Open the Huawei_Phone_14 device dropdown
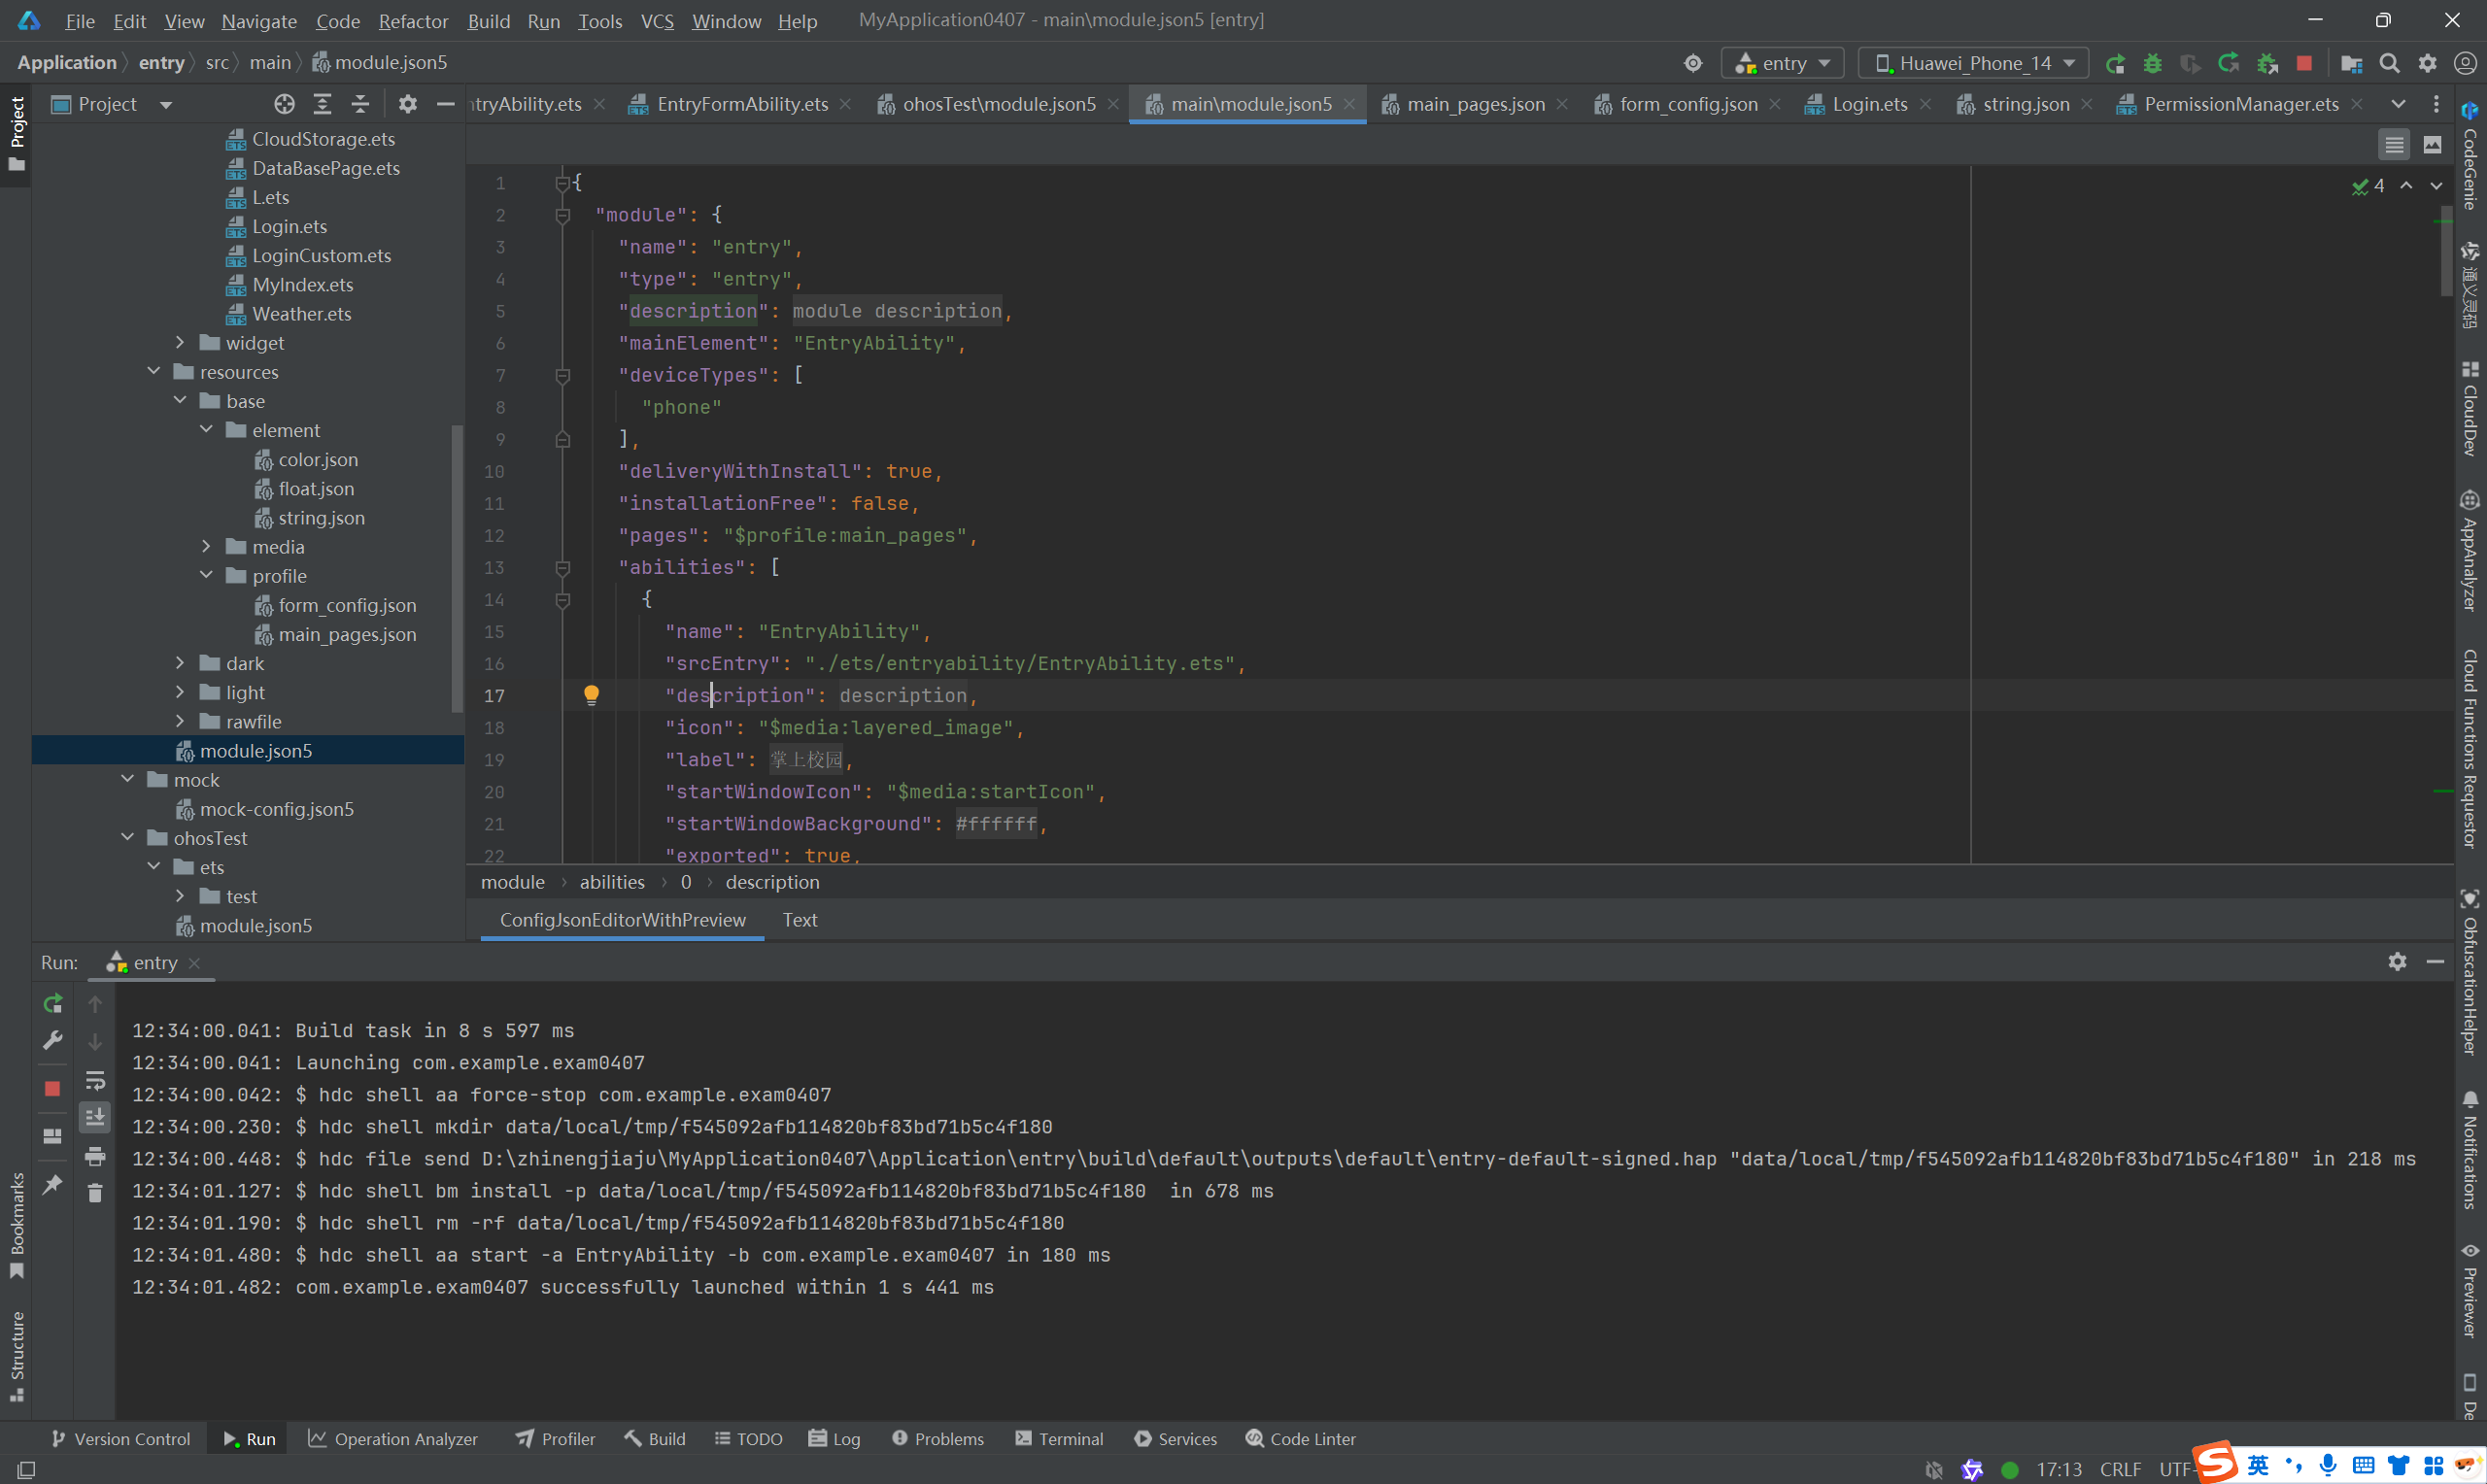 pos(1972,64)
